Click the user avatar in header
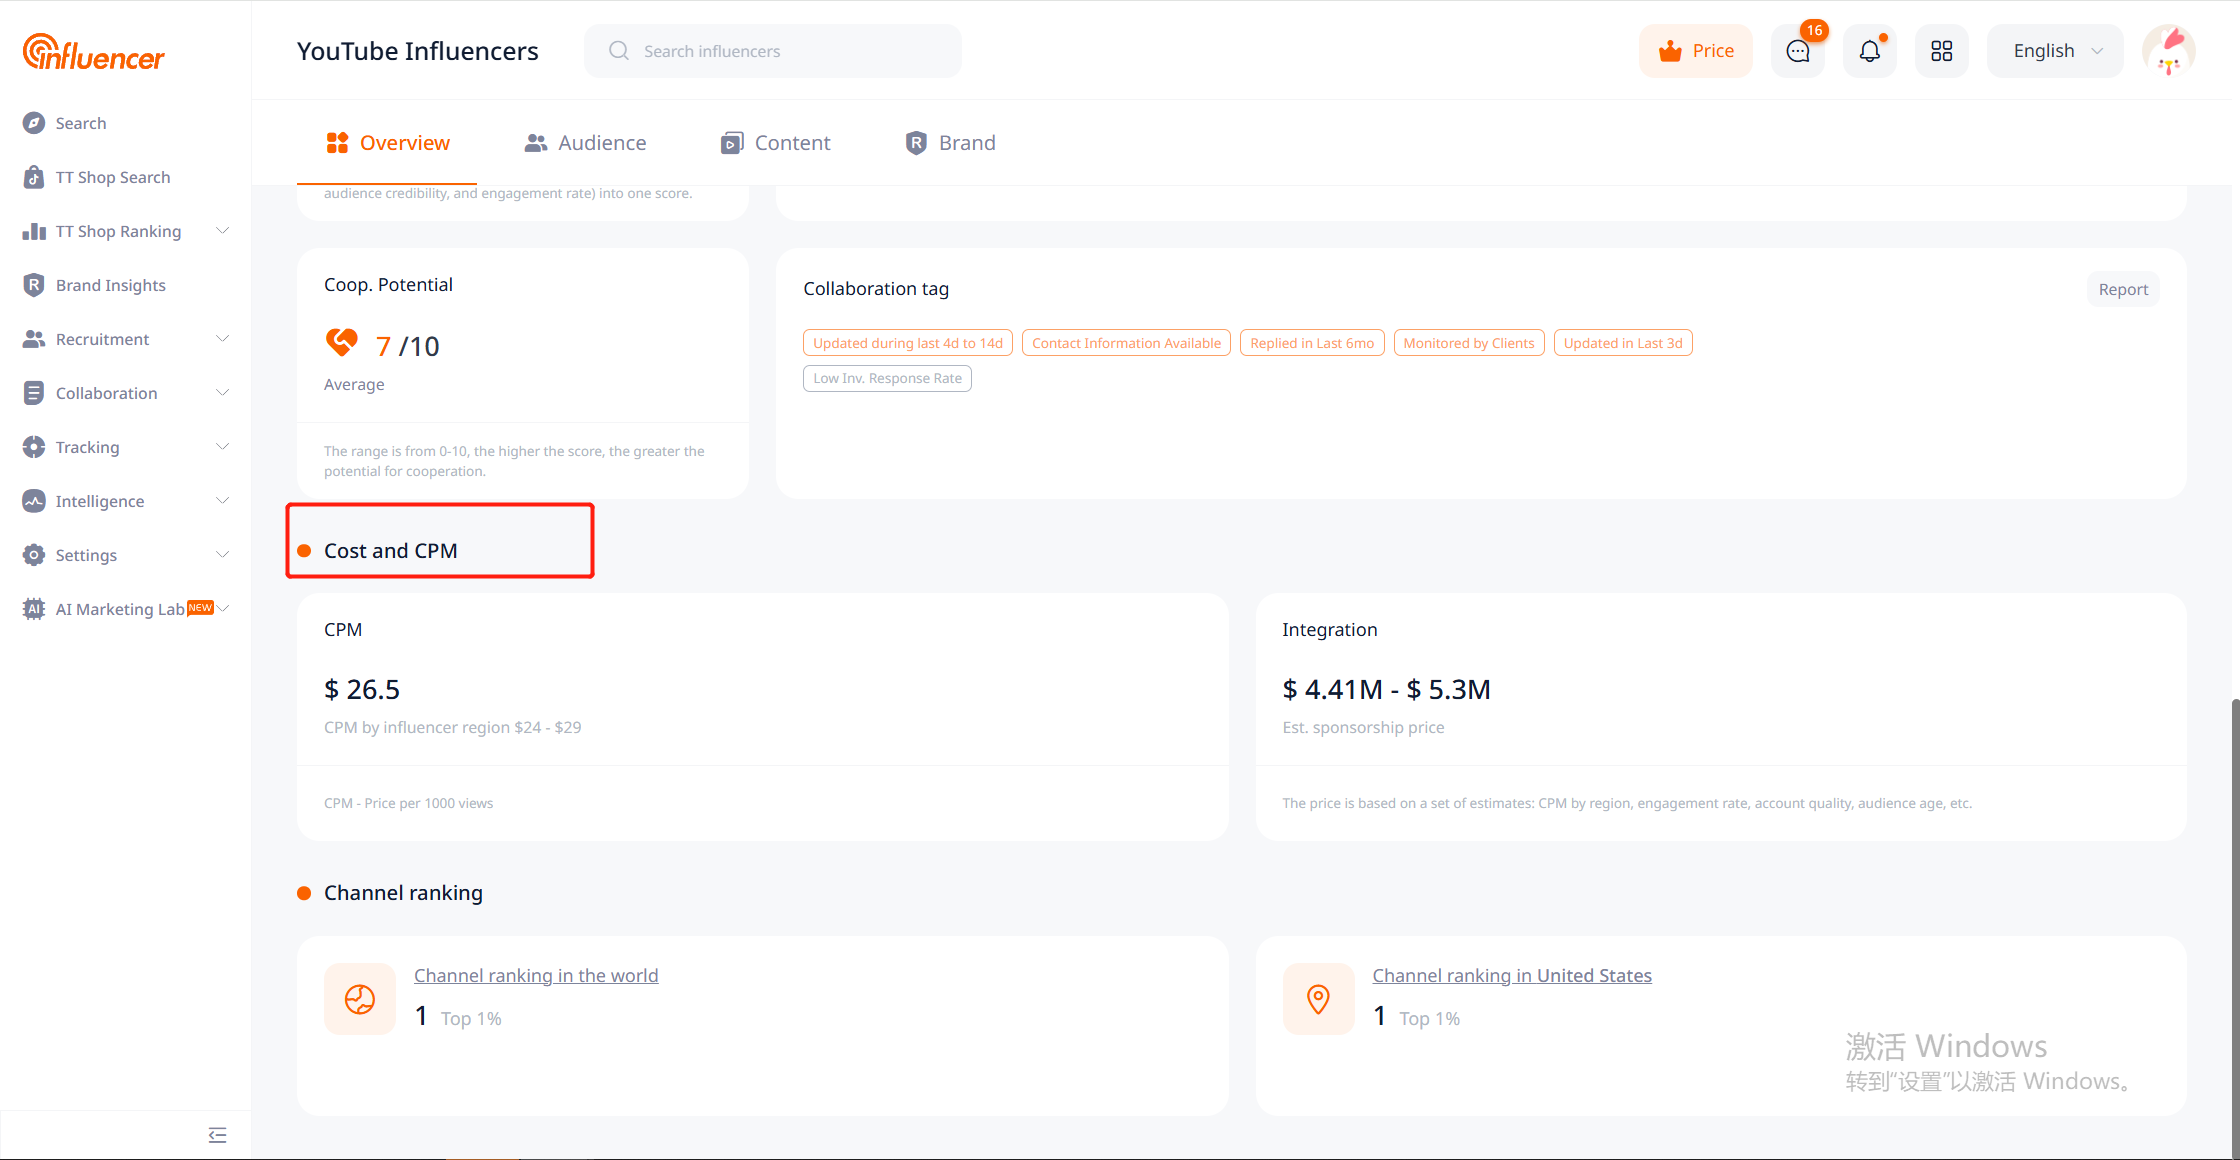 2168,51
